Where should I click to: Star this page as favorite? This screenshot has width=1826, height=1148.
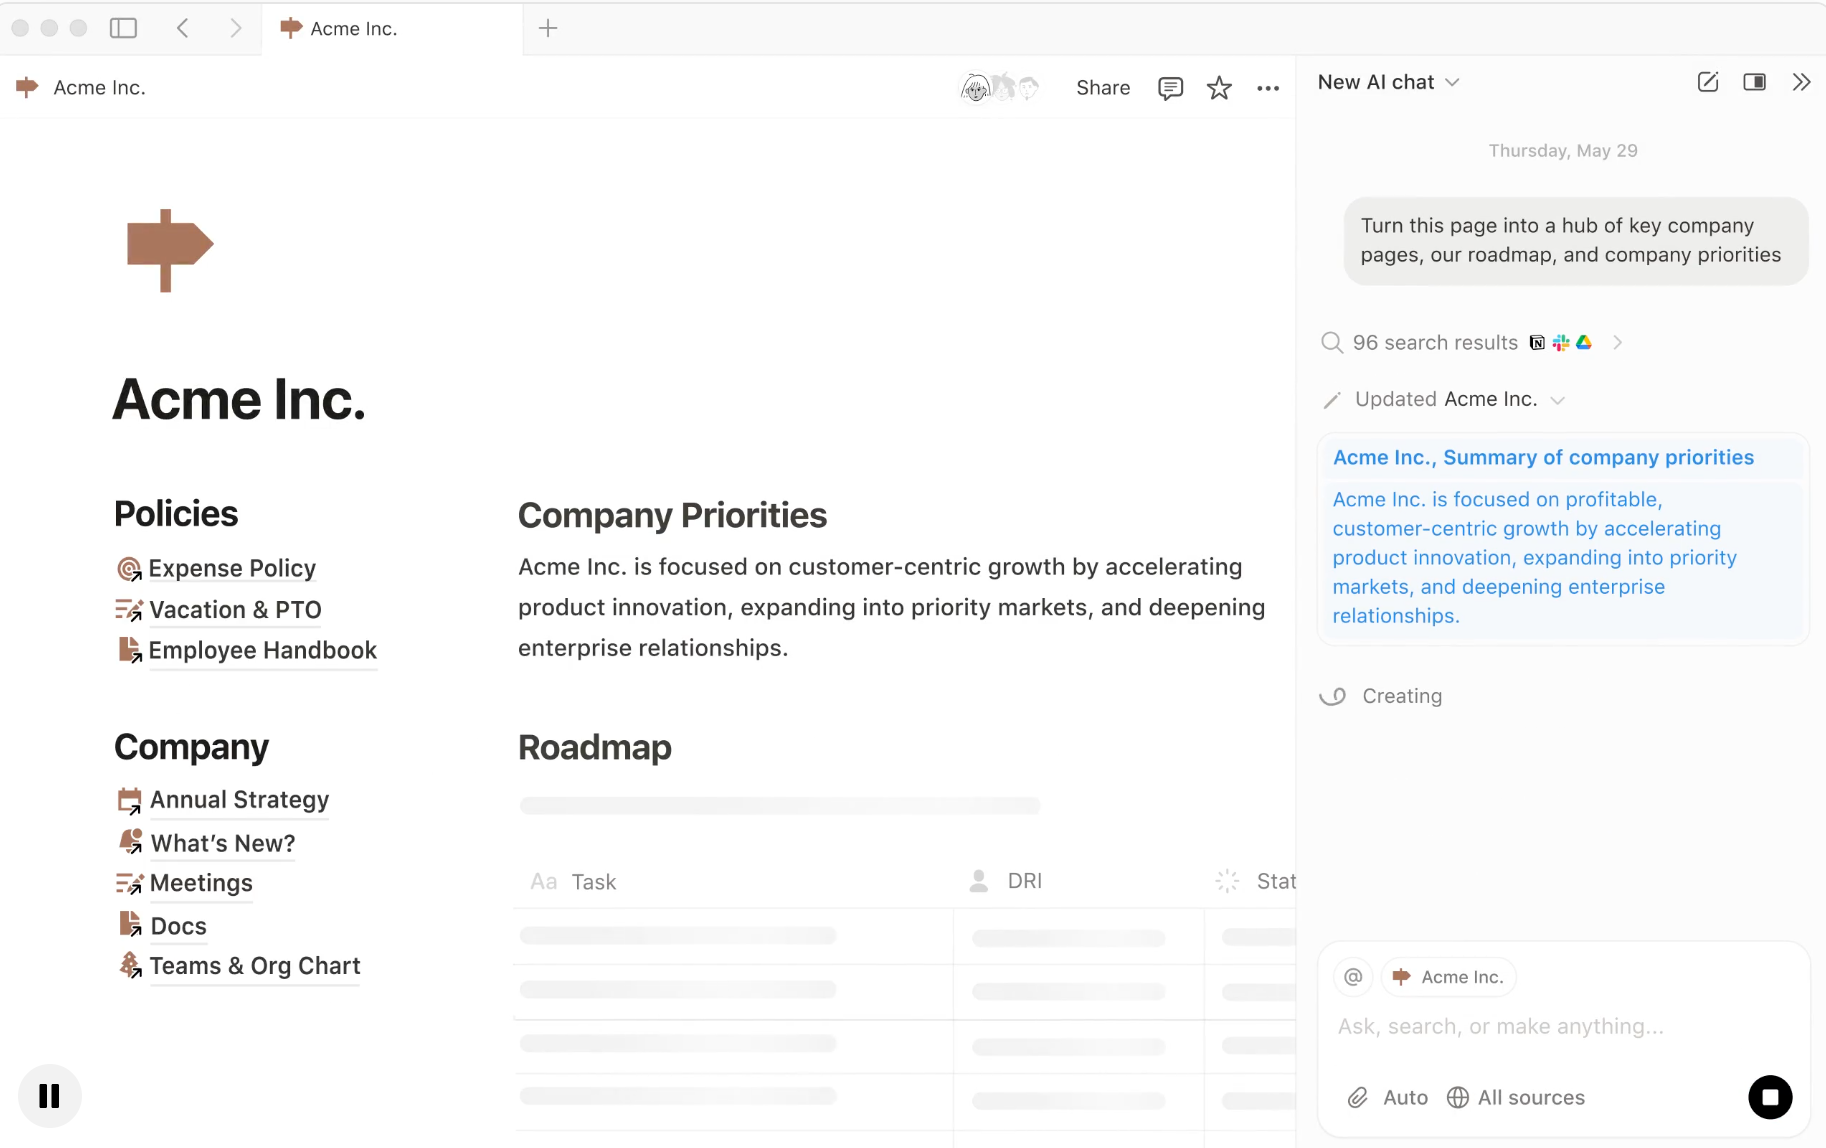pyautogui.click(x=1219, y=88)
